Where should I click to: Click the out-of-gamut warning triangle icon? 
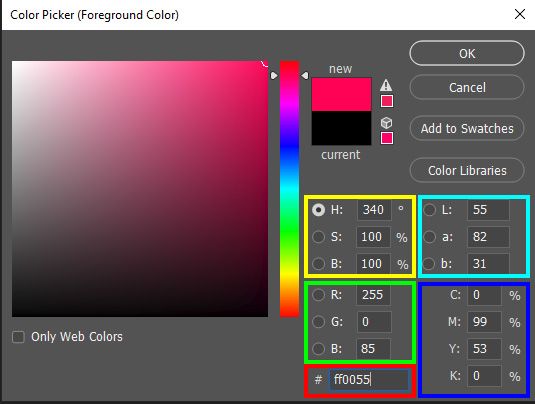[x=386, y=85]
